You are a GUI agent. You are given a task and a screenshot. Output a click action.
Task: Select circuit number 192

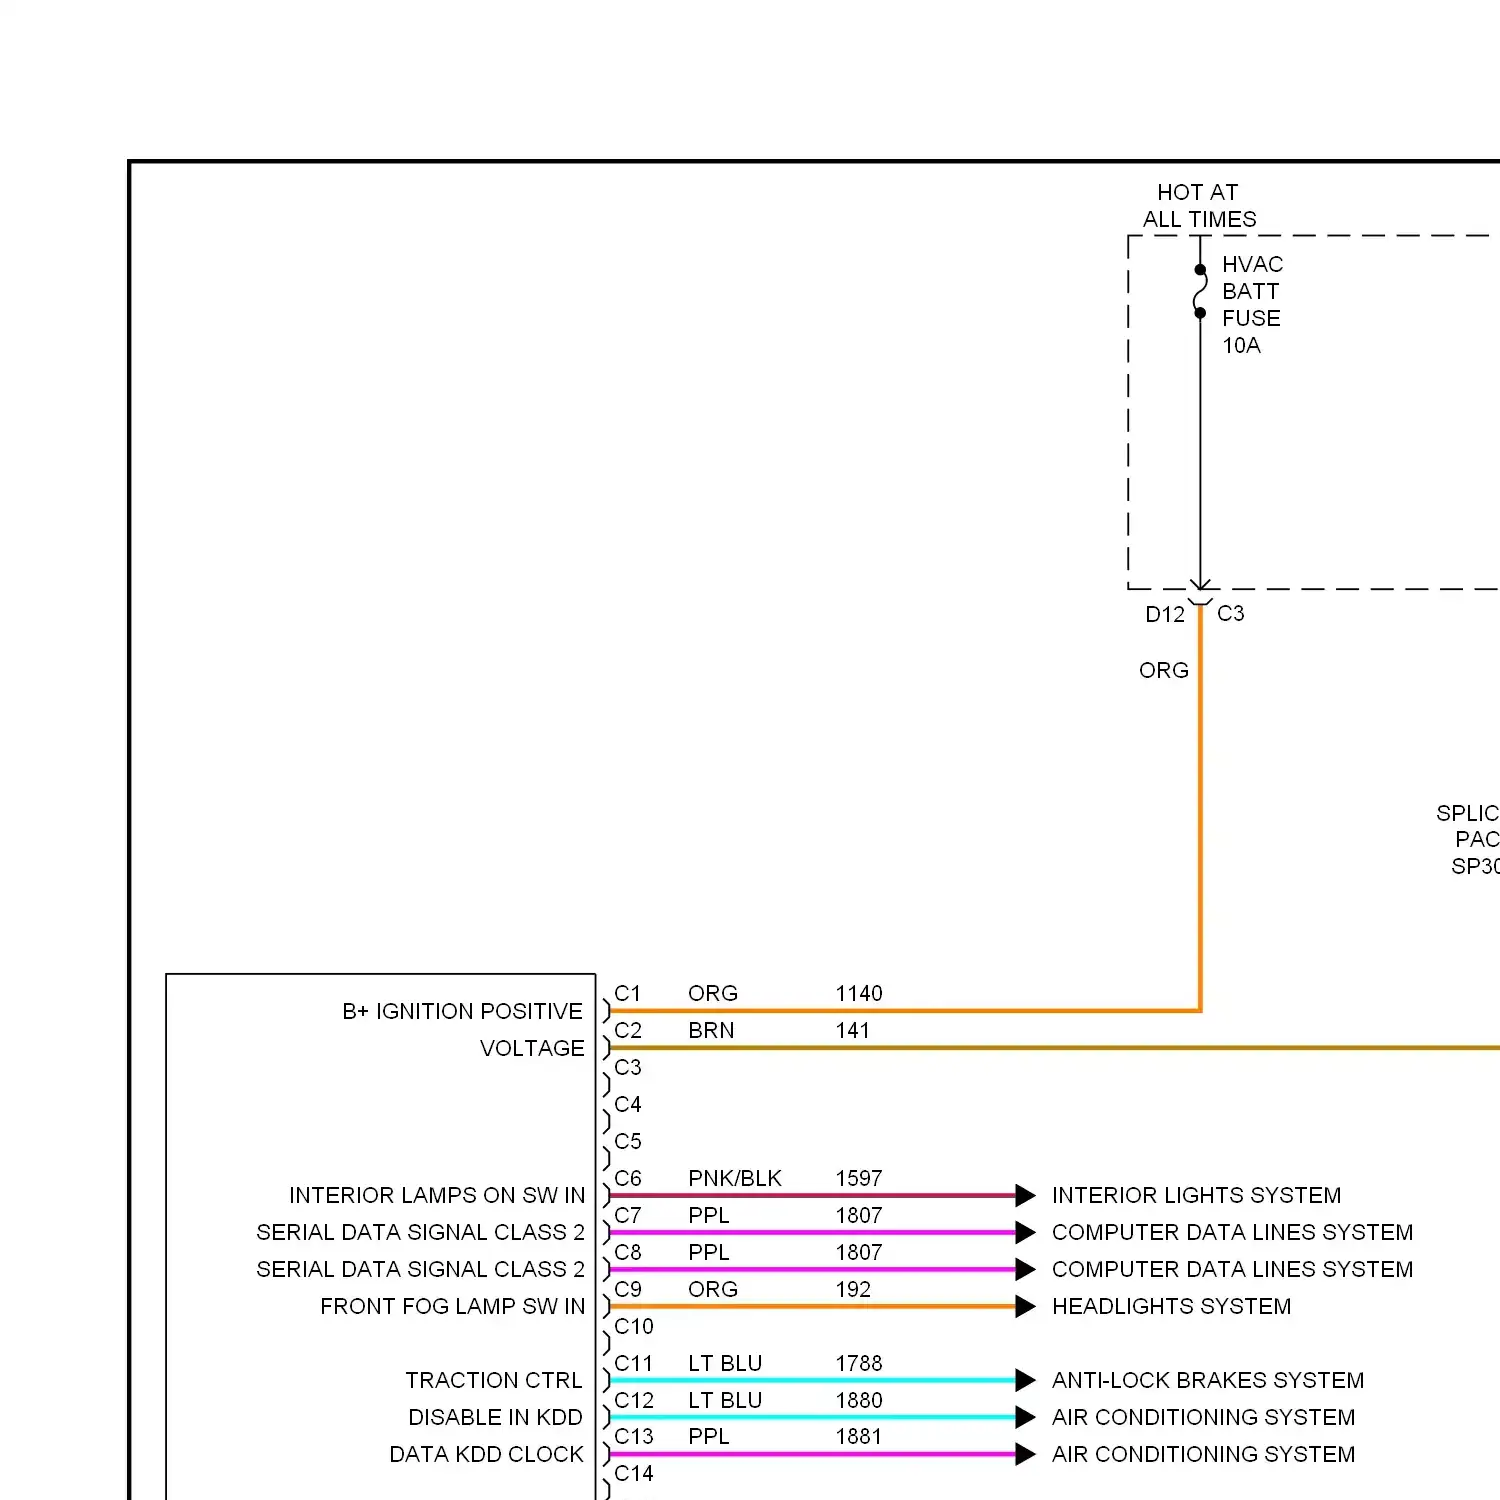tap(853, 1289)
